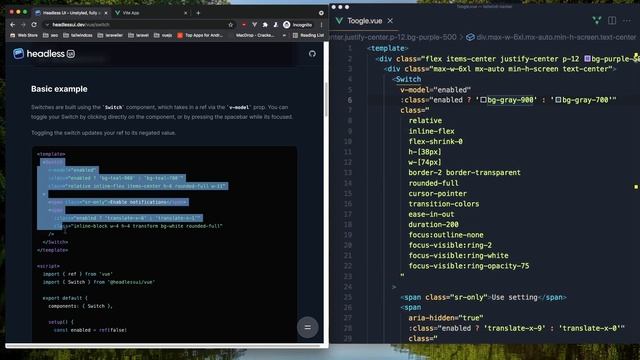Click the Incognito profile button
This screenshot has width=640, height=360.
pos(298,25)
